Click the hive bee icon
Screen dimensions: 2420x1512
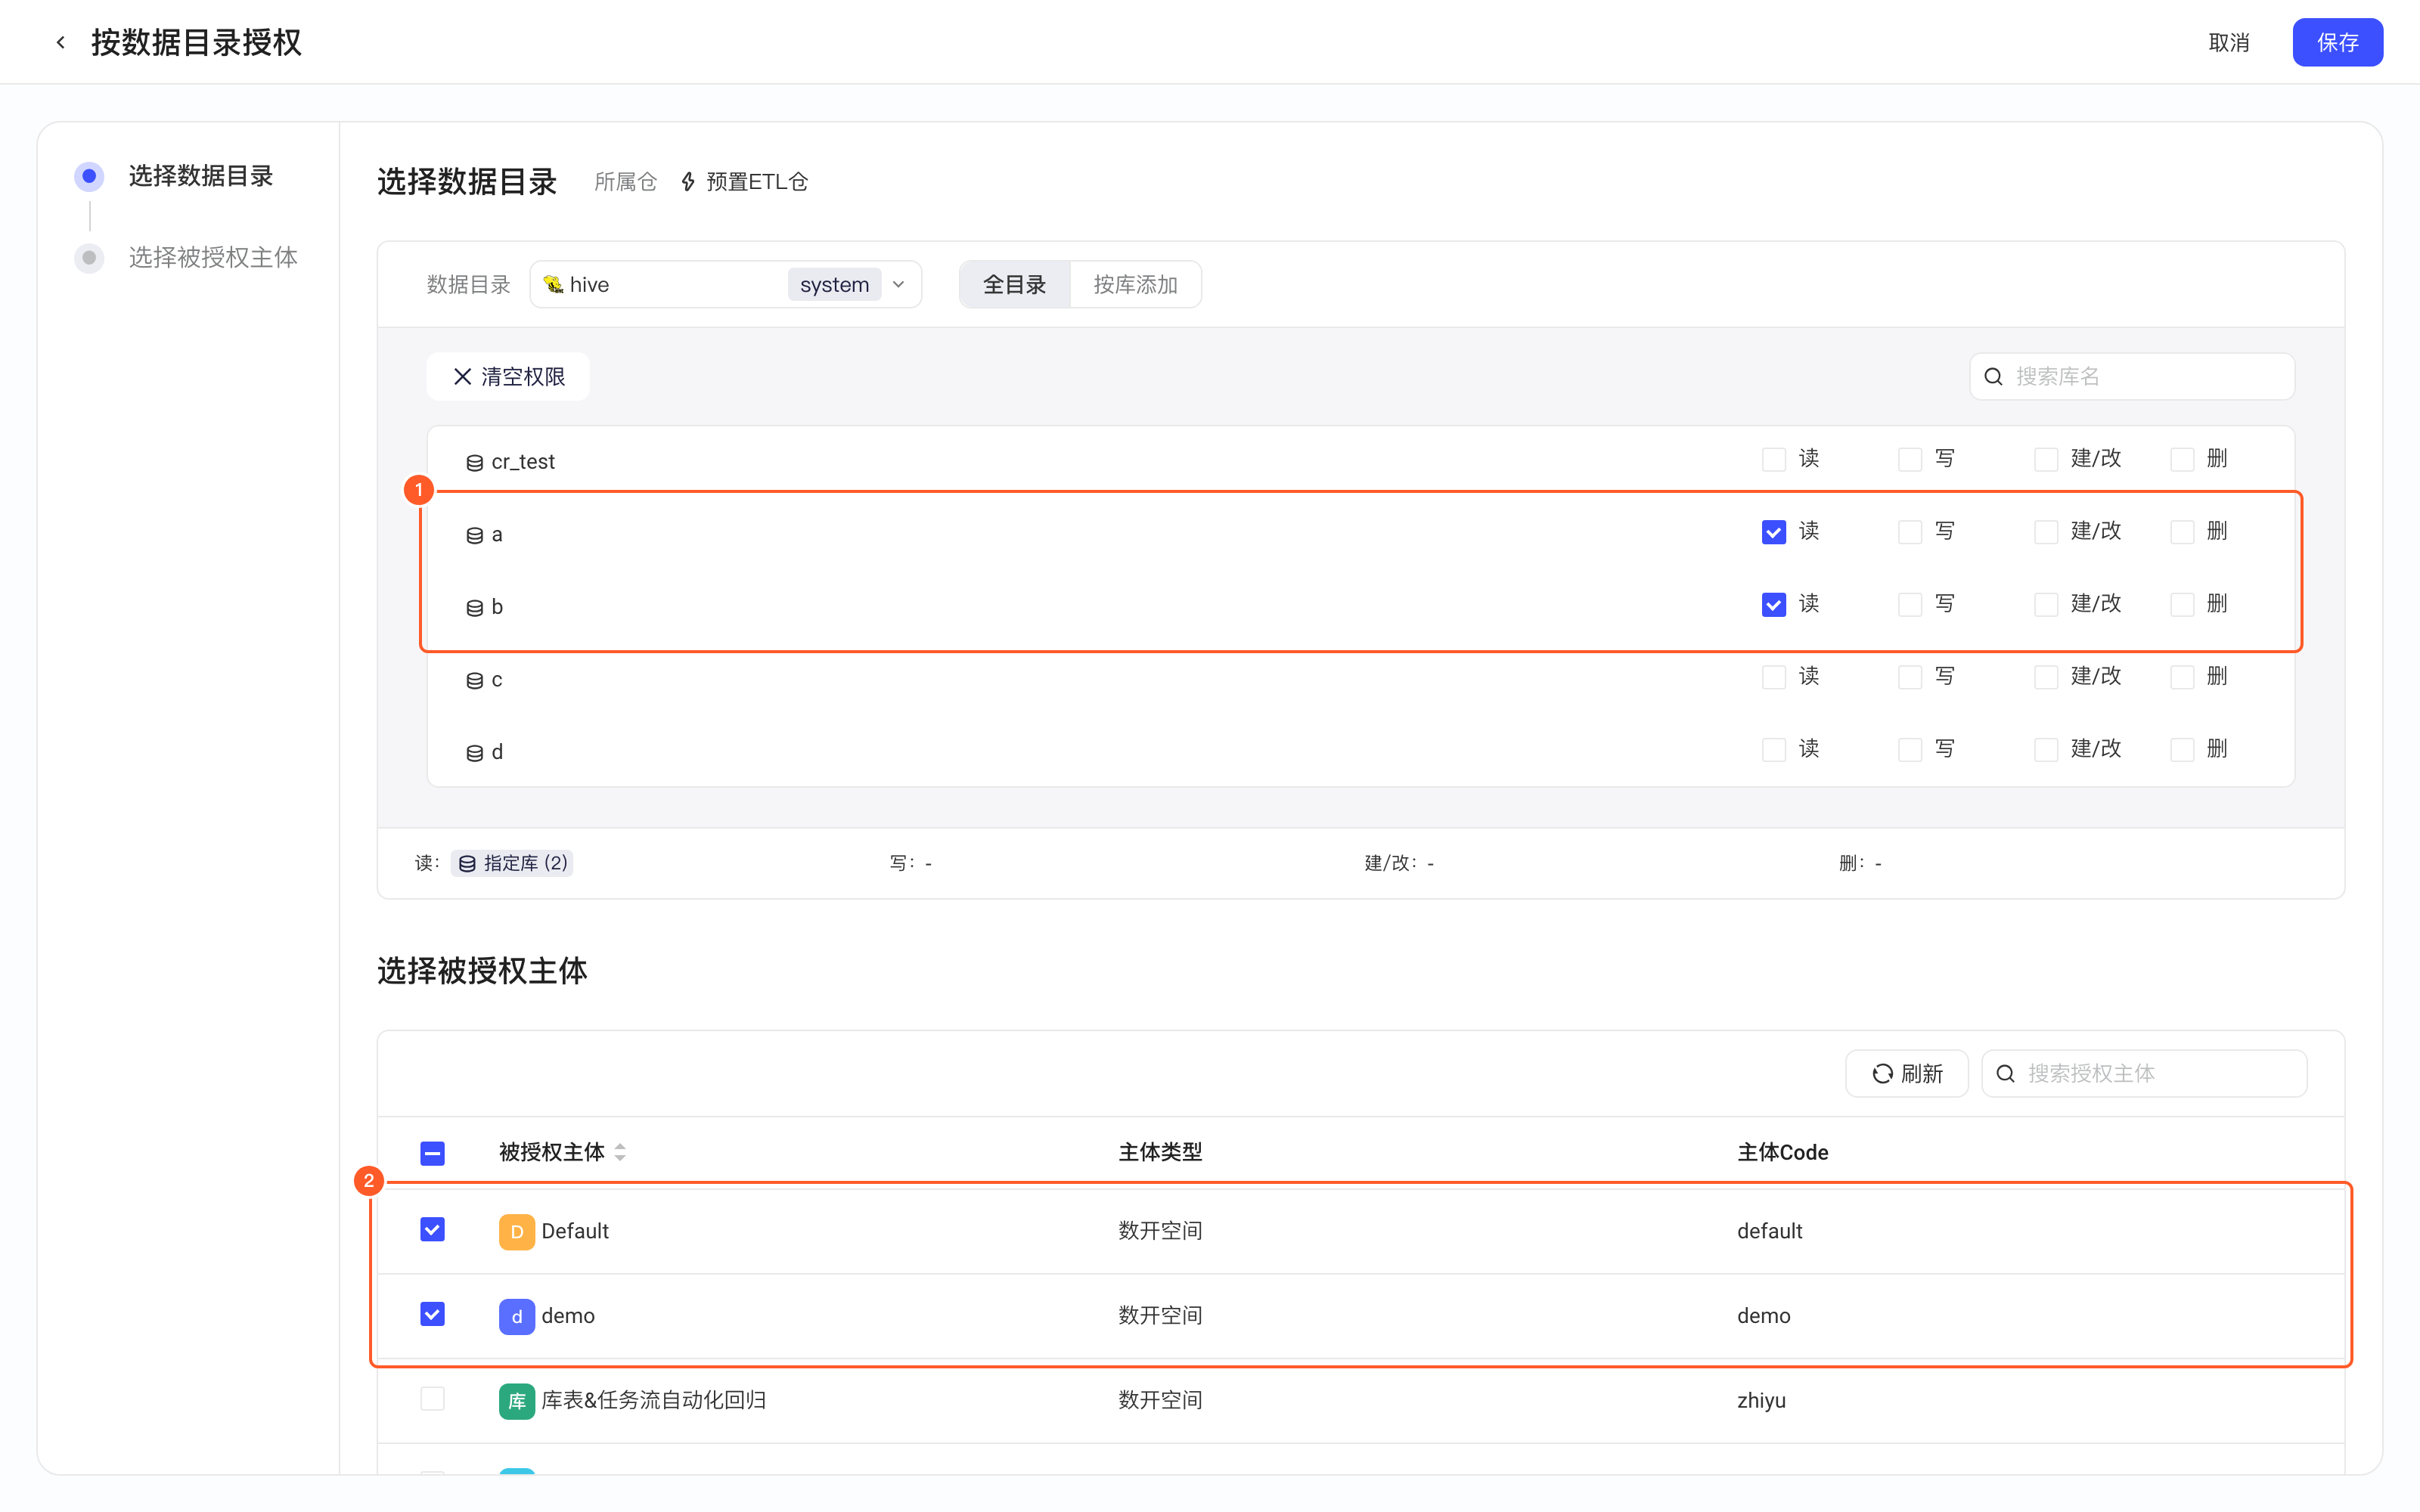(x=553, y=285)
